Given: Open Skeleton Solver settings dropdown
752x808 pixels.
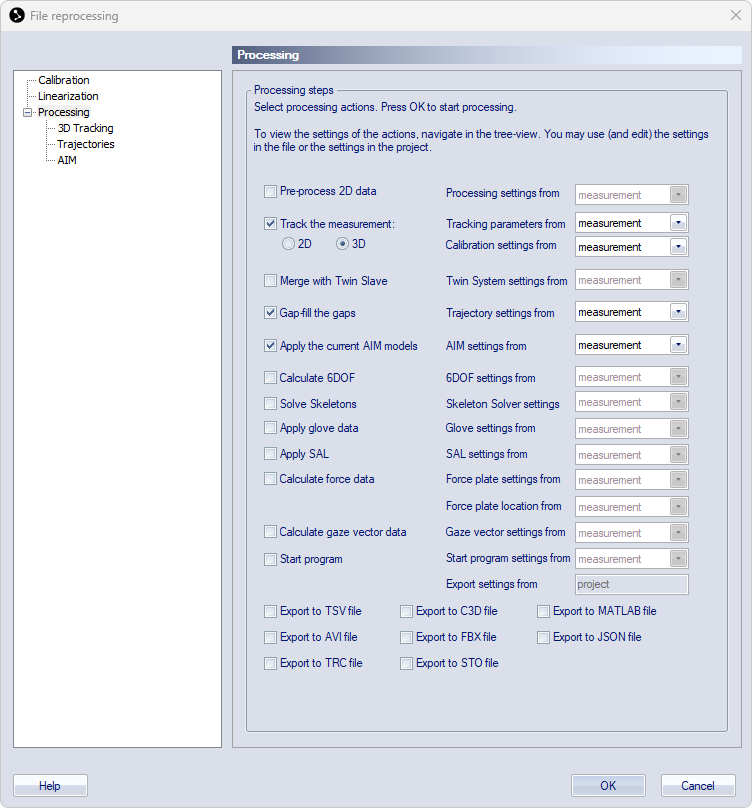Looking at the screenshot, I should (631, 402).
